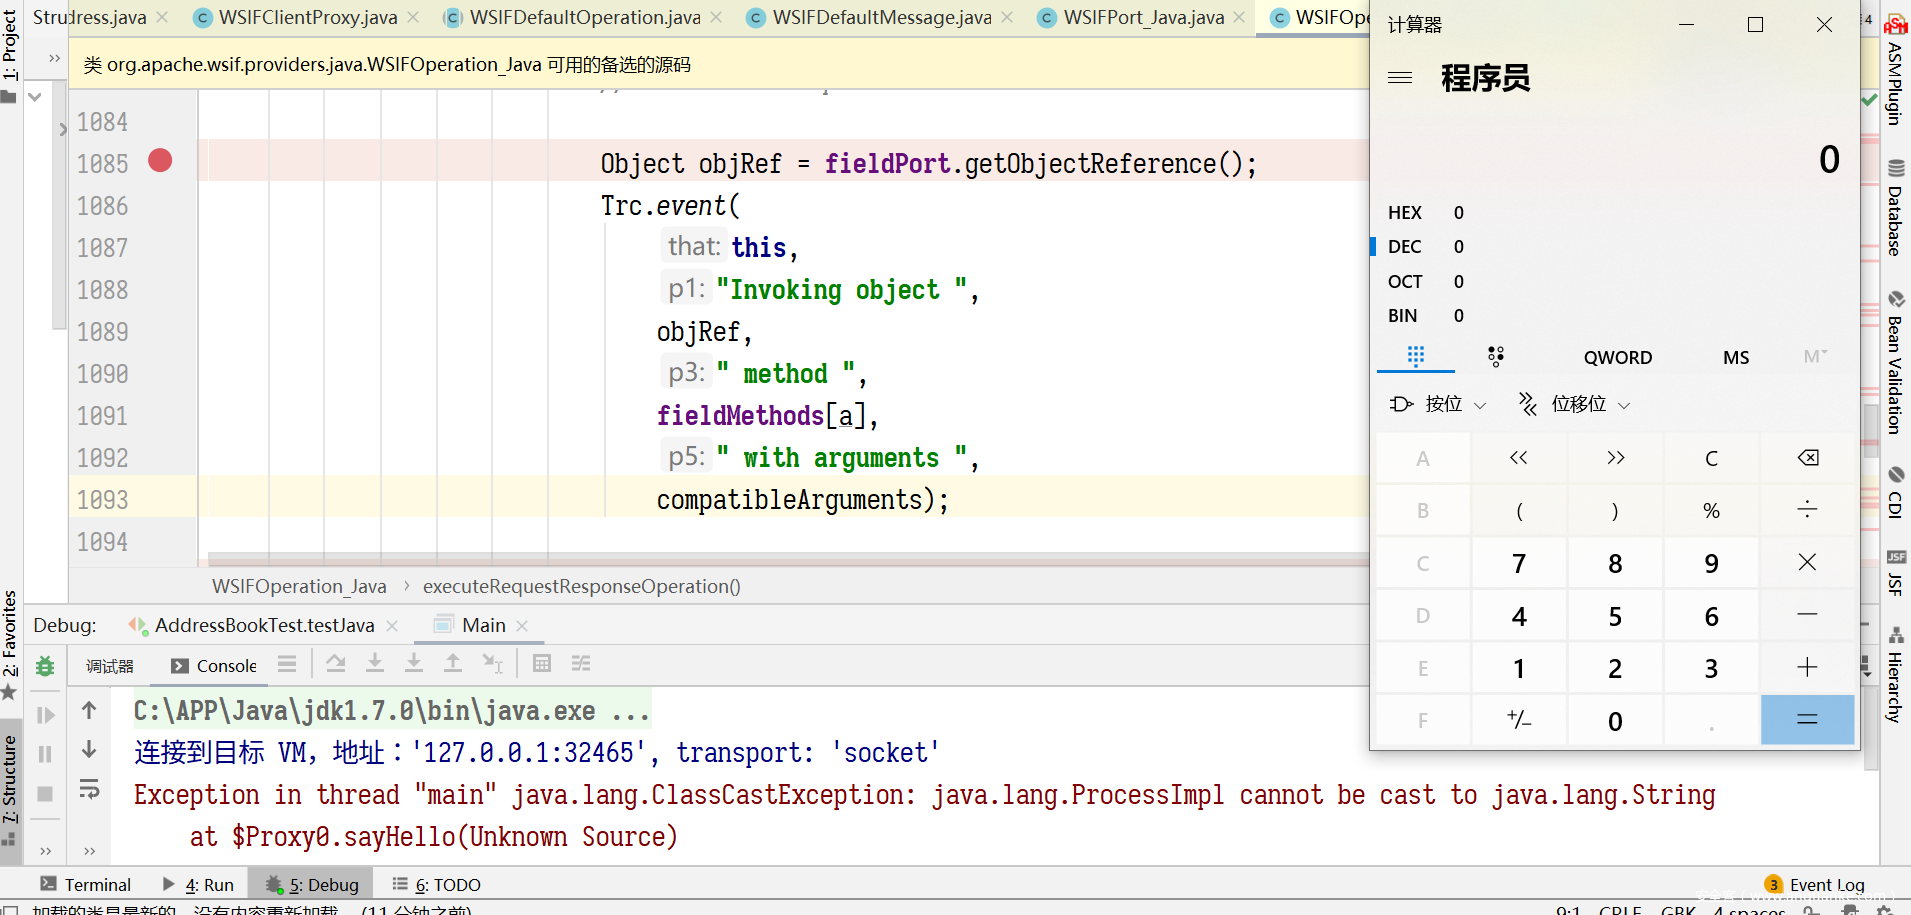
Task: Open the Terminal tool window
Action: [86, 885]
